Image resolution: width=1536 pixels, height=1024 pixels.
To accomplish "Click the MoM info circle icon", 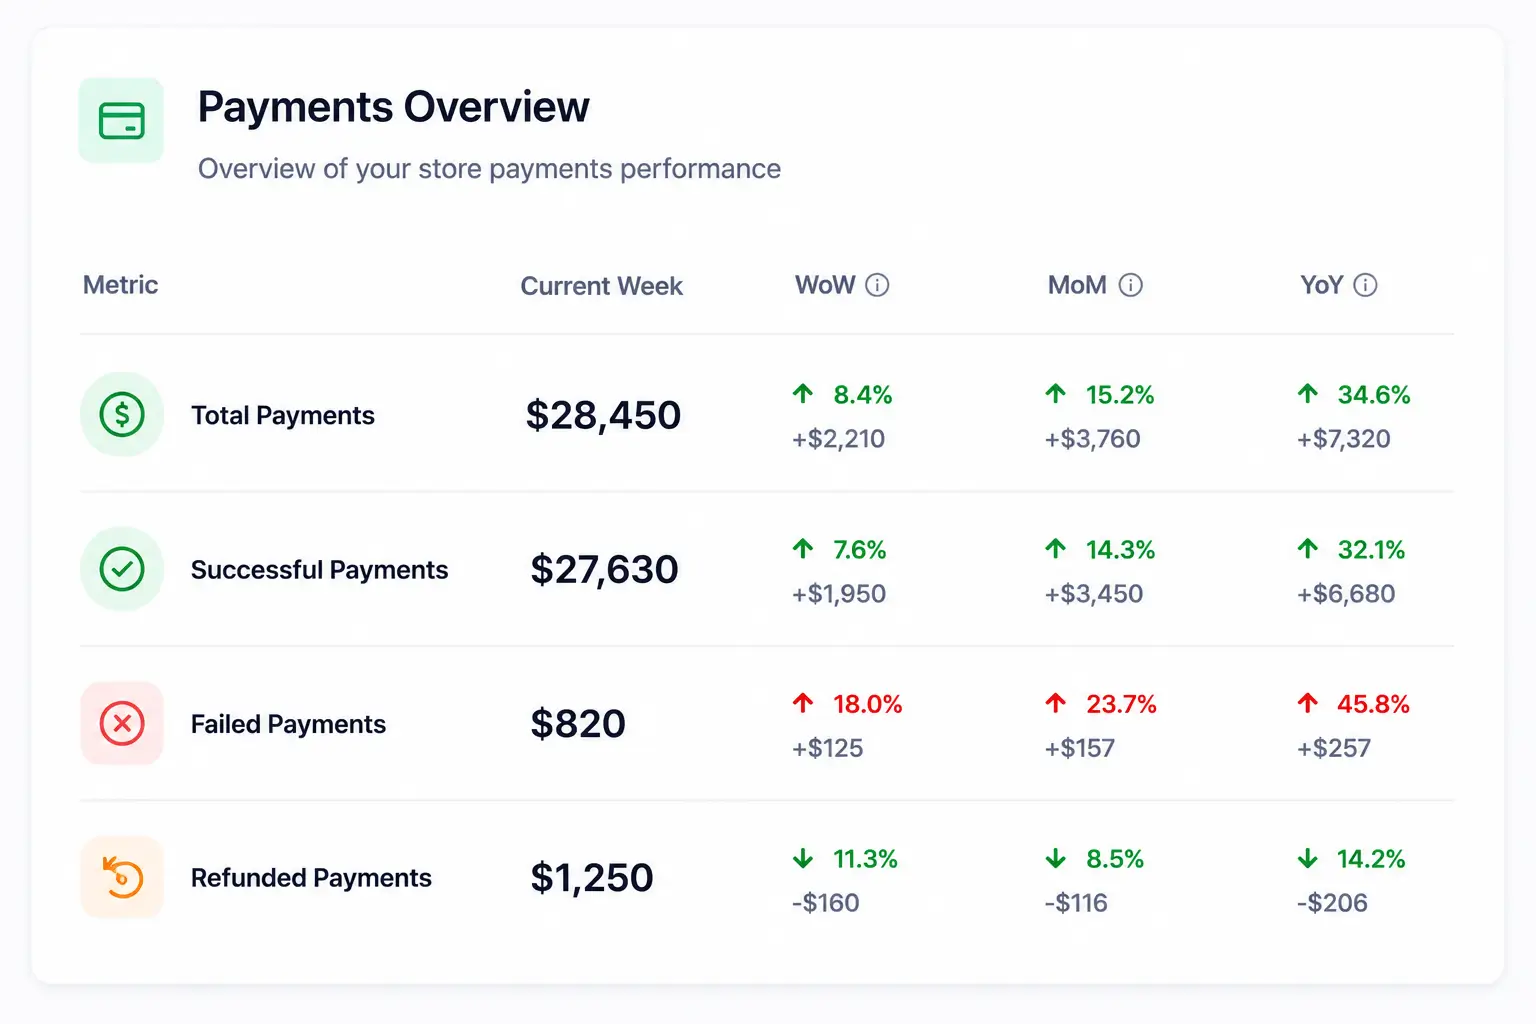I will pos(1130,285).
